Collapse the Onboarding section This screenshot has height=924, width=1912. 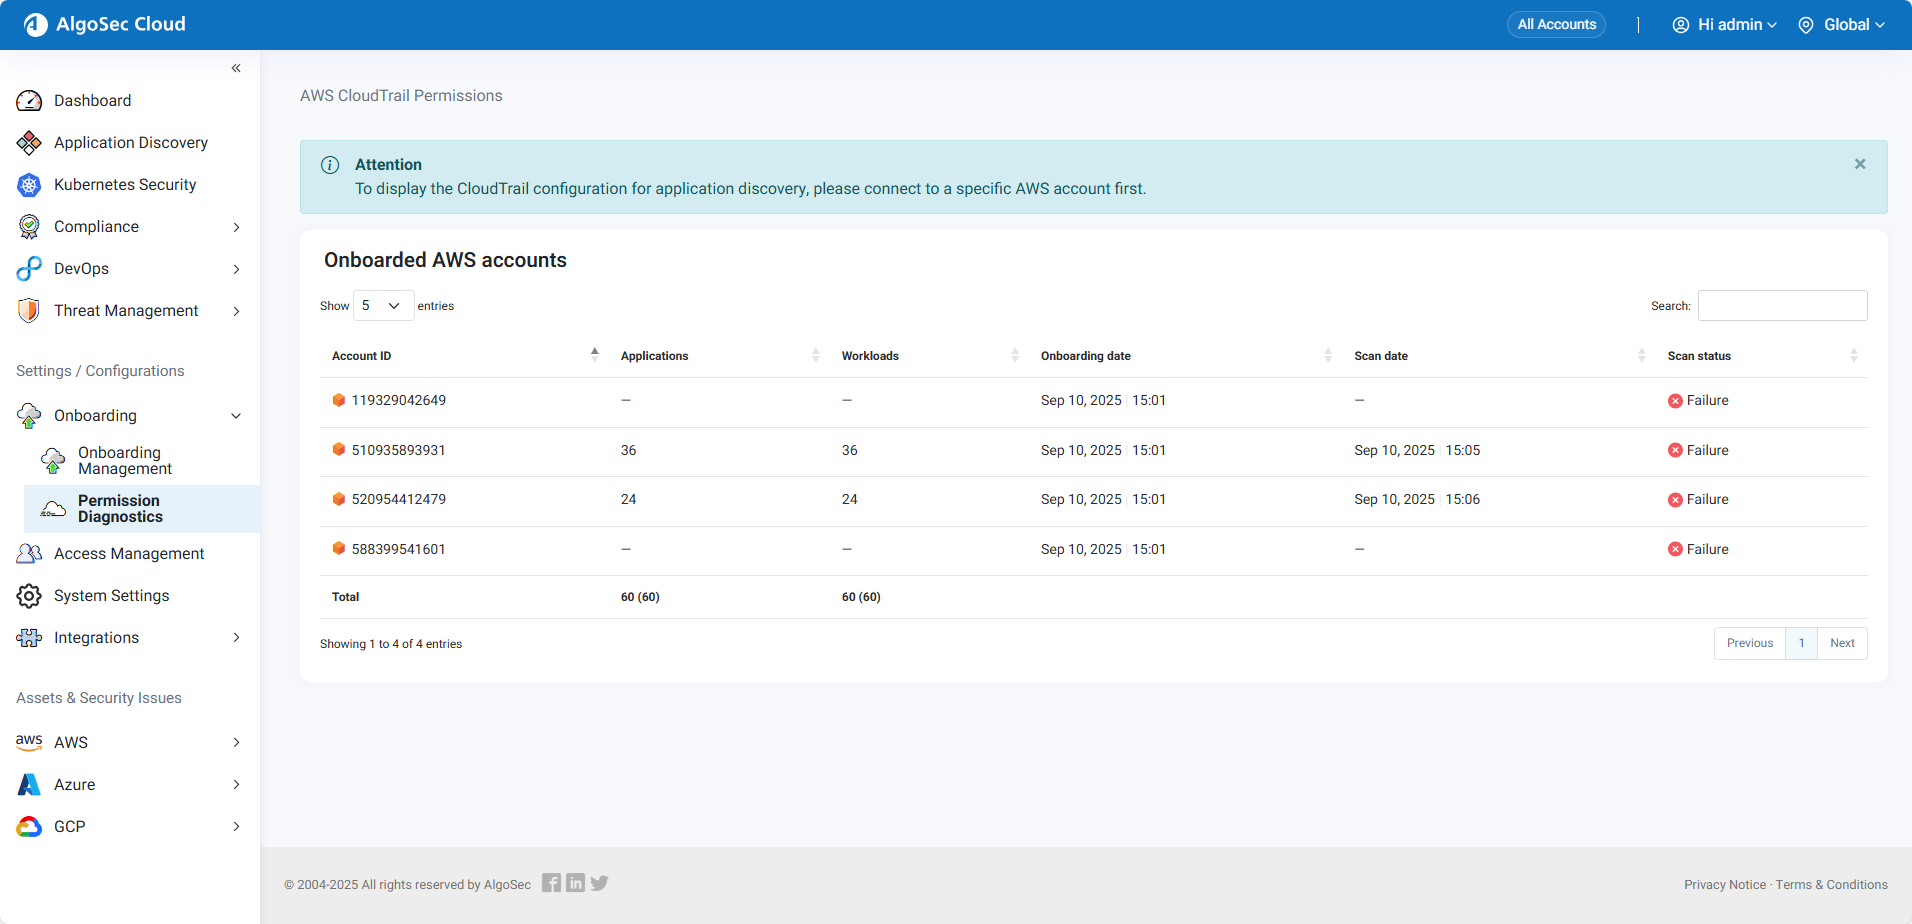[236, 416]
